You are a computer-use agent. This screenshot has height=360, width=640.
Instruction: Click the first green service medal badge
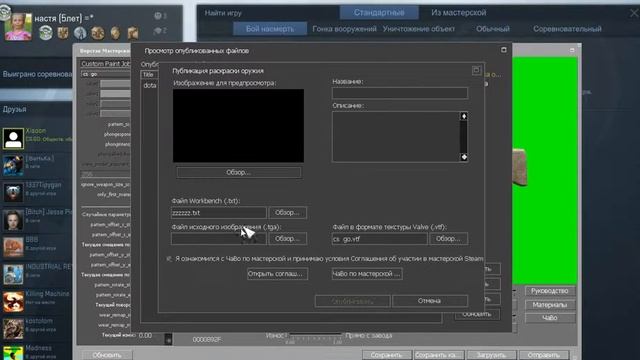(x=45, y=33)
